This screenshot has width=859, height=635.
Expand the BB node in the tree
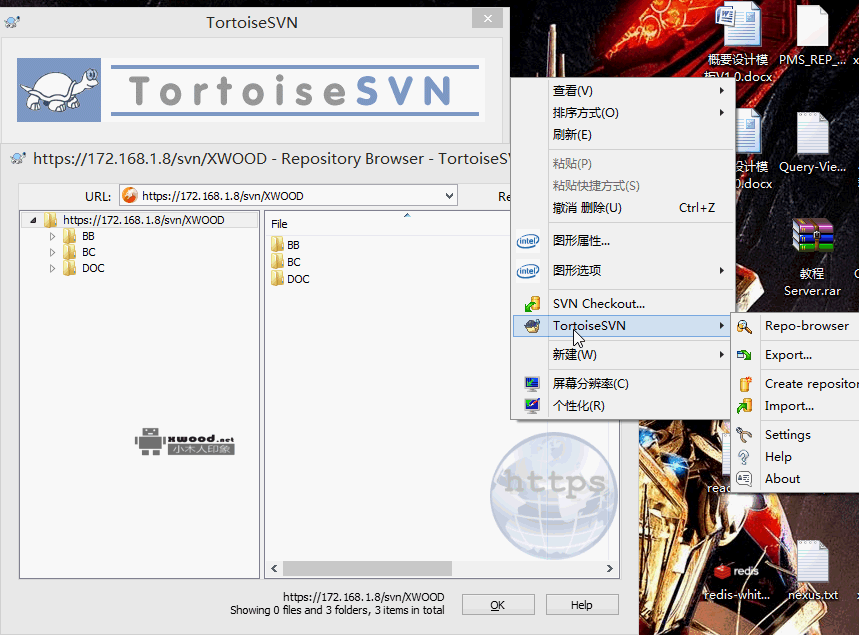point(53,236)
